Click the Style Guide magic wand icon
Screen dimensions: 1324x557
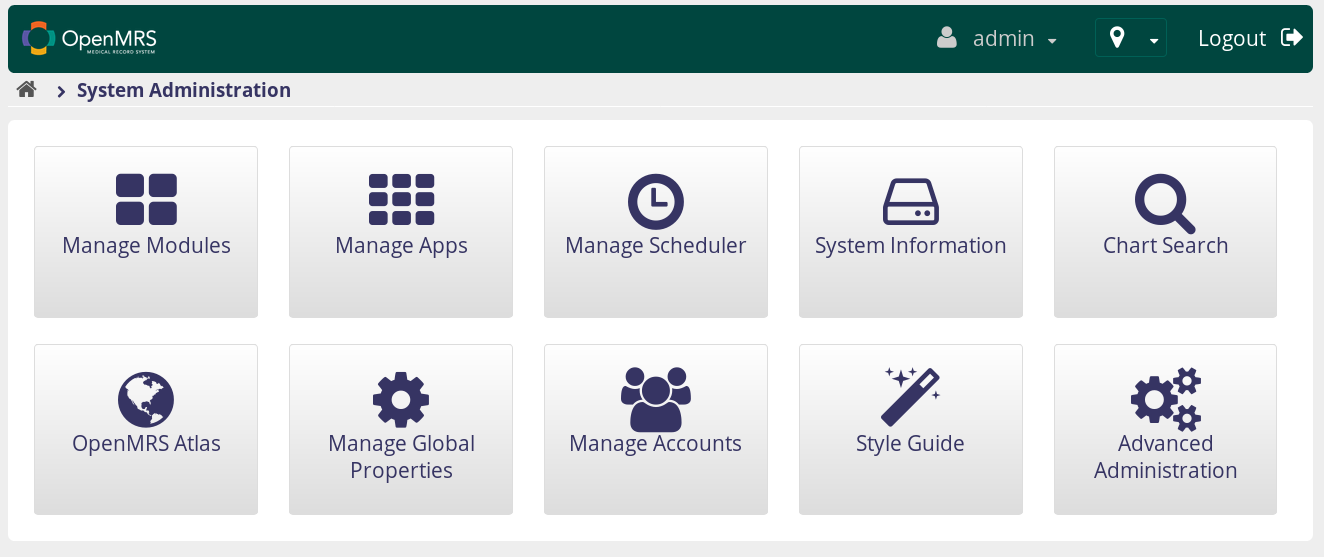(911, 397)
